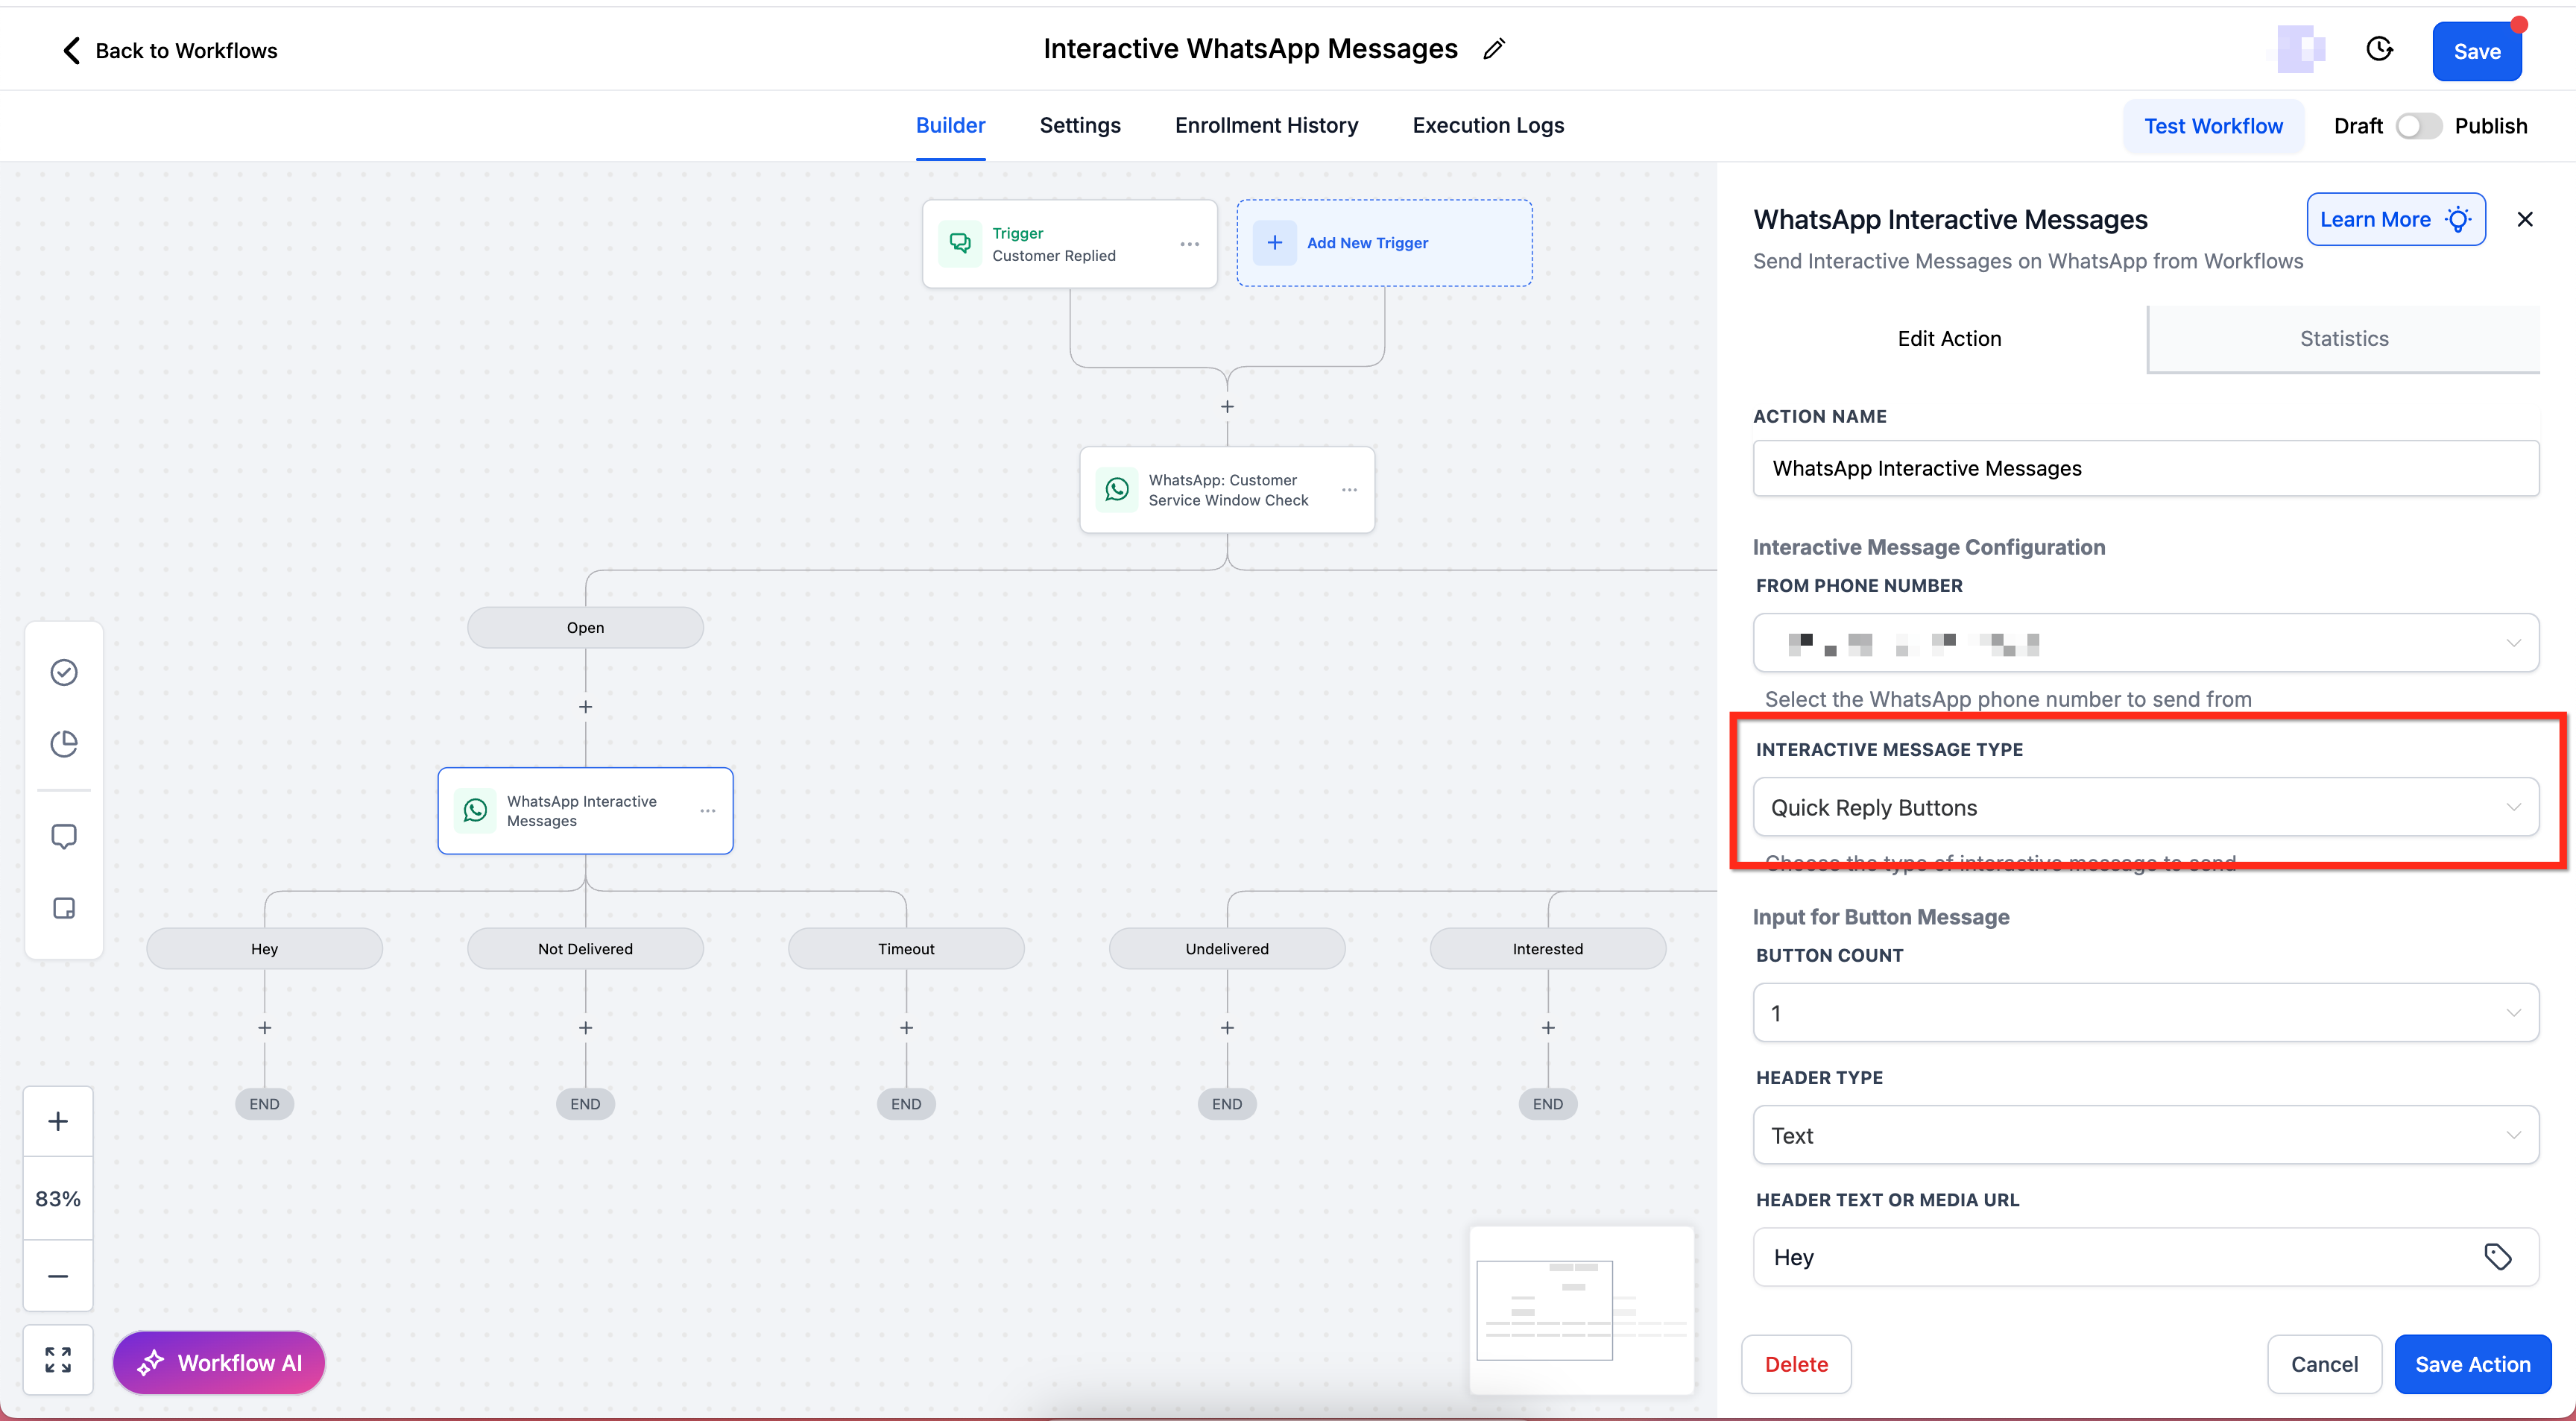This screenshot has height=1421, width=2576.
Task: Click the fullscreen expand canvas icon
Action: point(58,1360)
